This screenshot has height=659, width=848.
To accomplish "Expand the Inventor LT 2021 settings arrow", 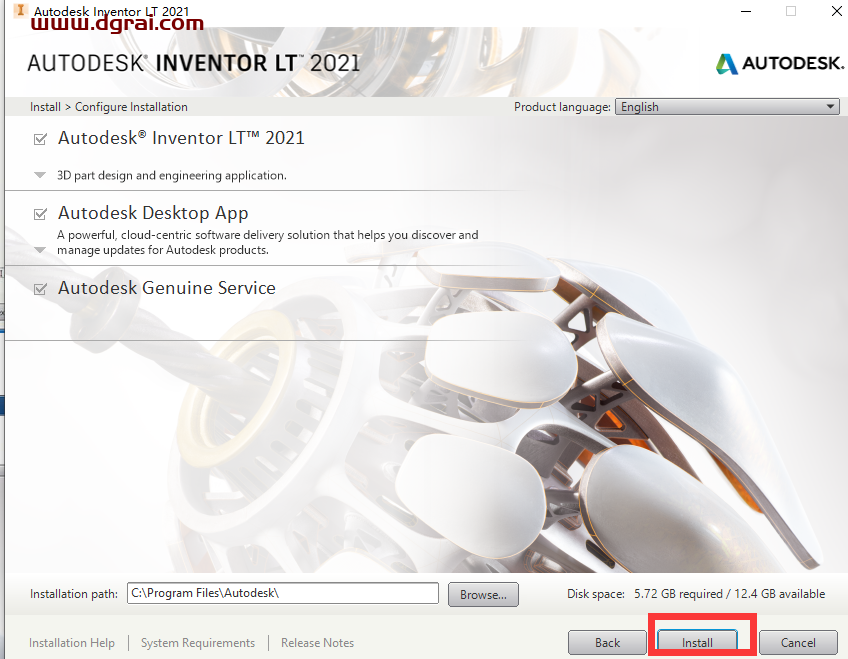I will [x=40, y=175].
